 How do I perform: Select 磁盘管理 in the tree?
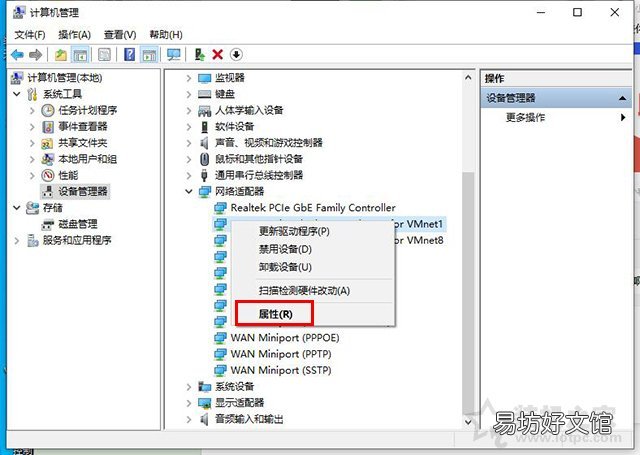pyautogui.click(x=78, y=224)
